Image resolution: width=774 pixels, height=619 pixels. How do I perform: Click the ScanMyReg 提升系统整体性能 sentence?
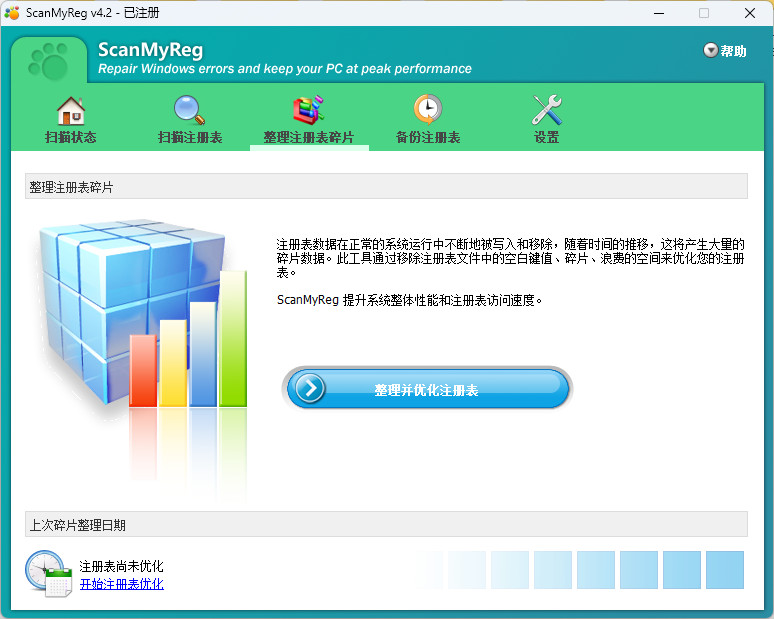(x=409, y=300)
